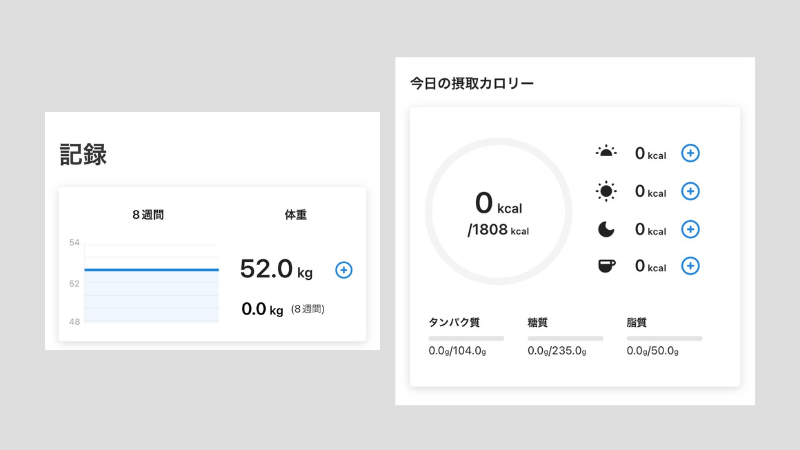
Task: Click the 脂質 progress bar
Action: 664,338
